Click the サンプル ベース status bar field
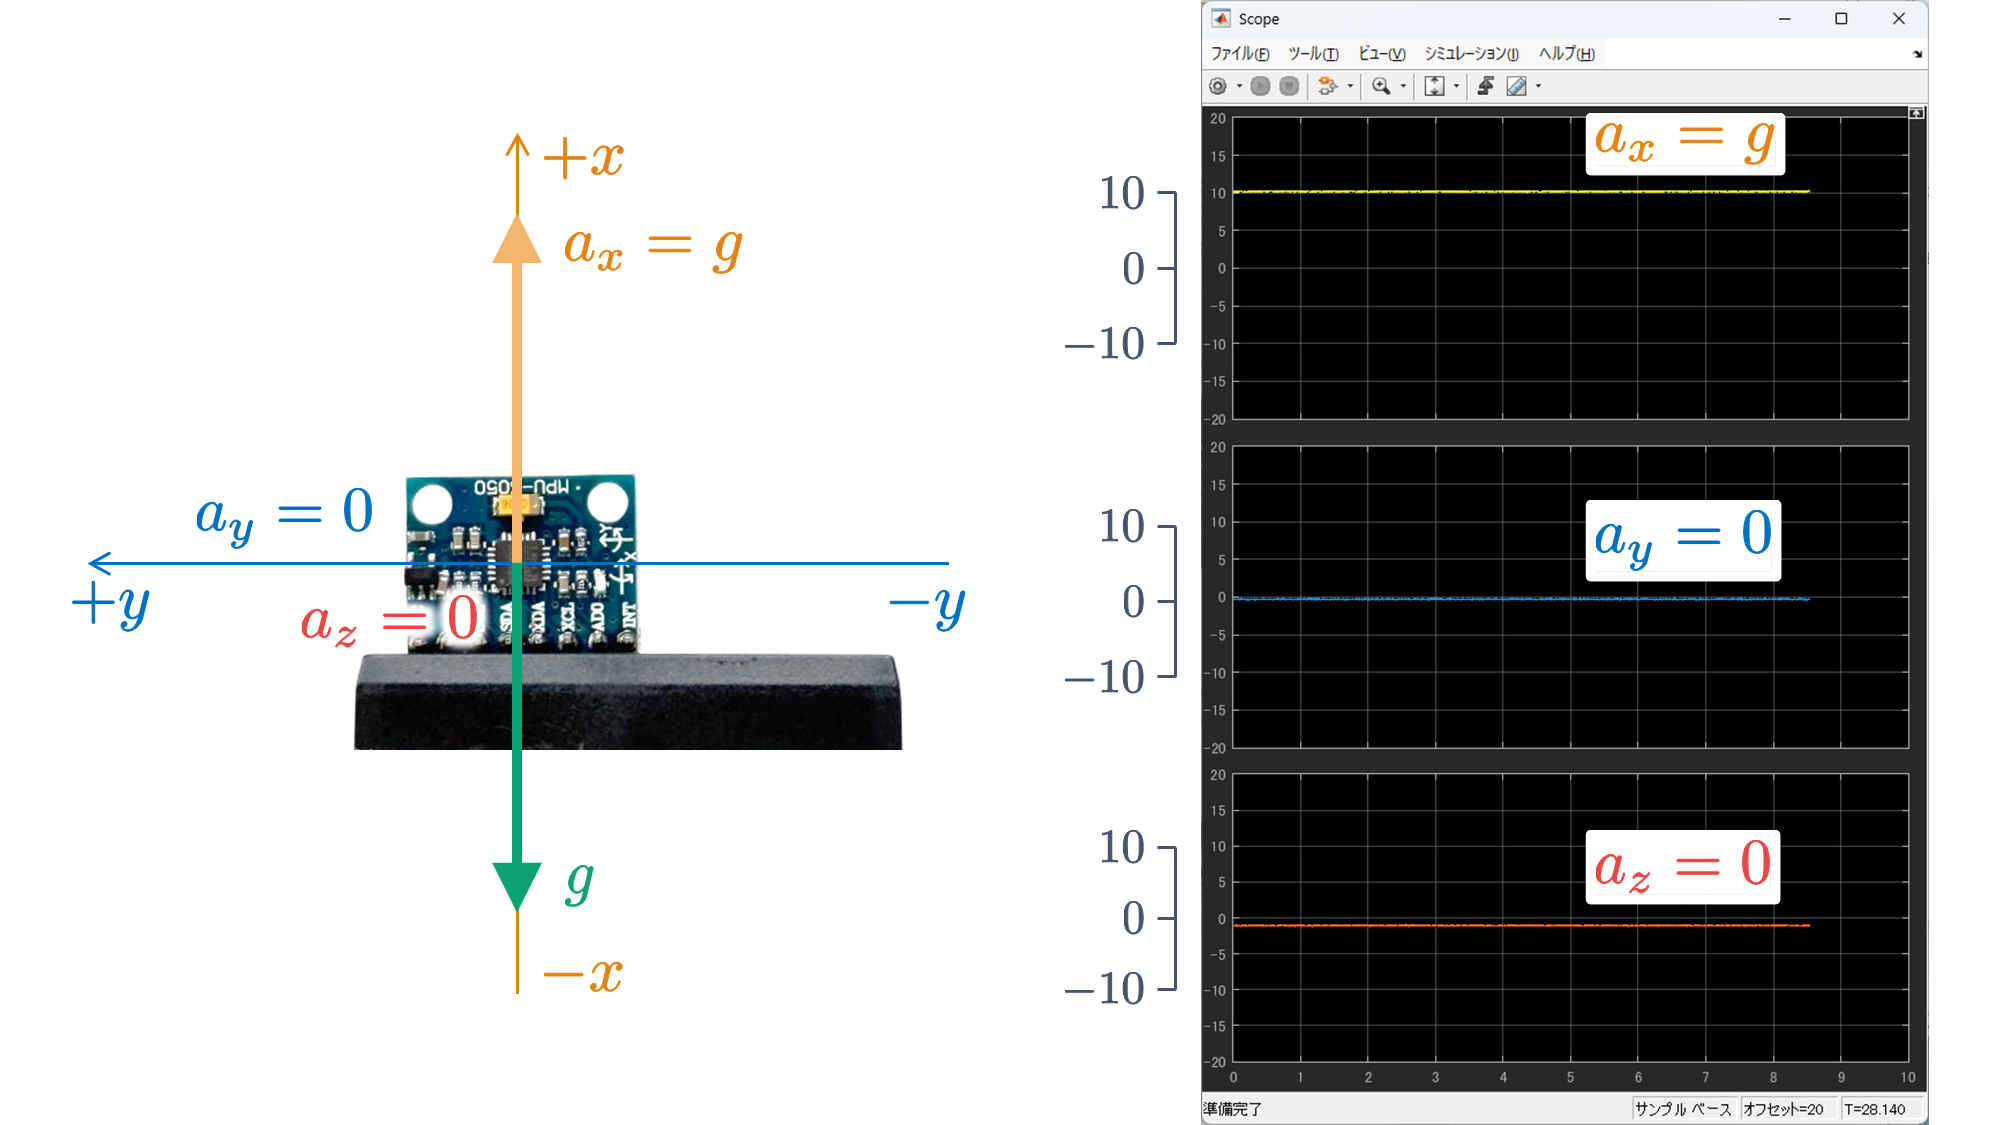Image resolution: width=2000 pixels, height=1125 pixels. click(x=1683, y=1109)
